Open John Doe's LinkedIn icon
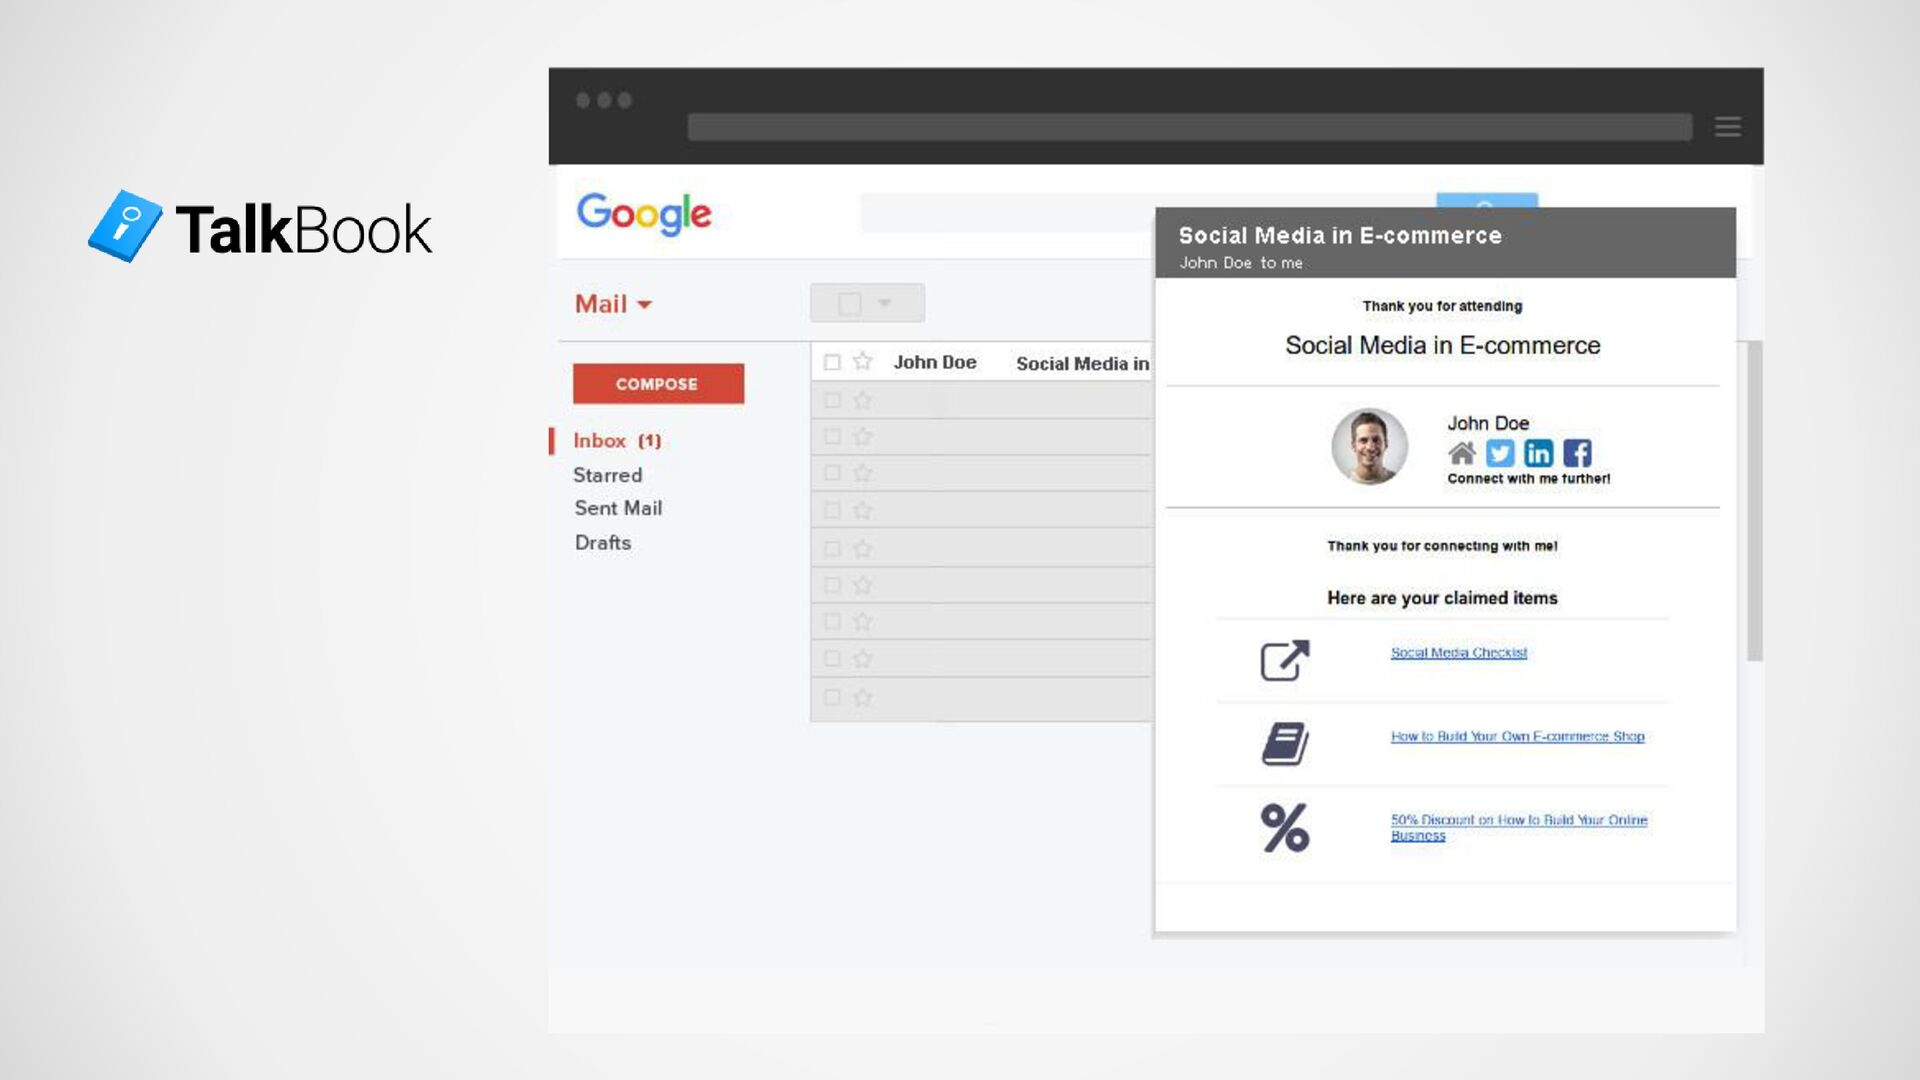Image resolution: width=1920 pixels, height=1080 pixels. coord(1538,453)
